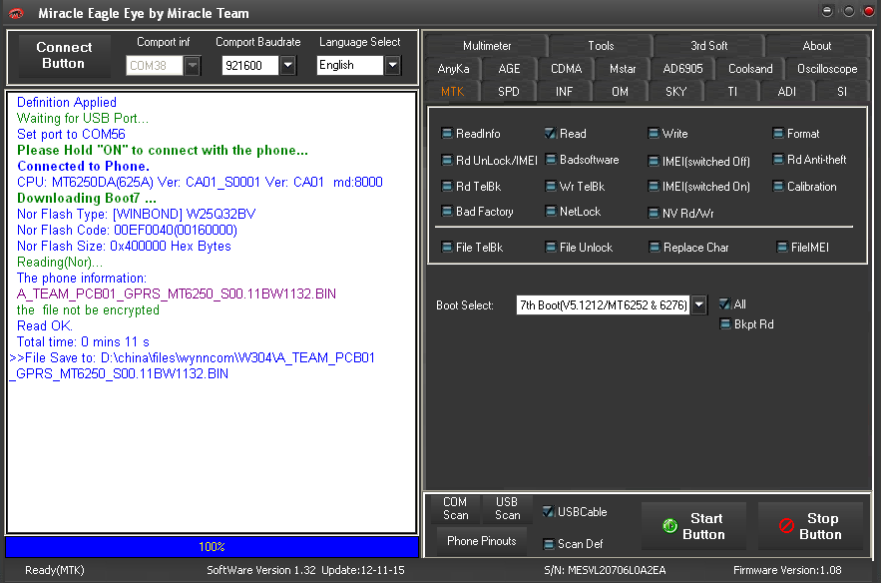Enable the Scan Def checkbox

pyautogui.click(x=549, y=544)
